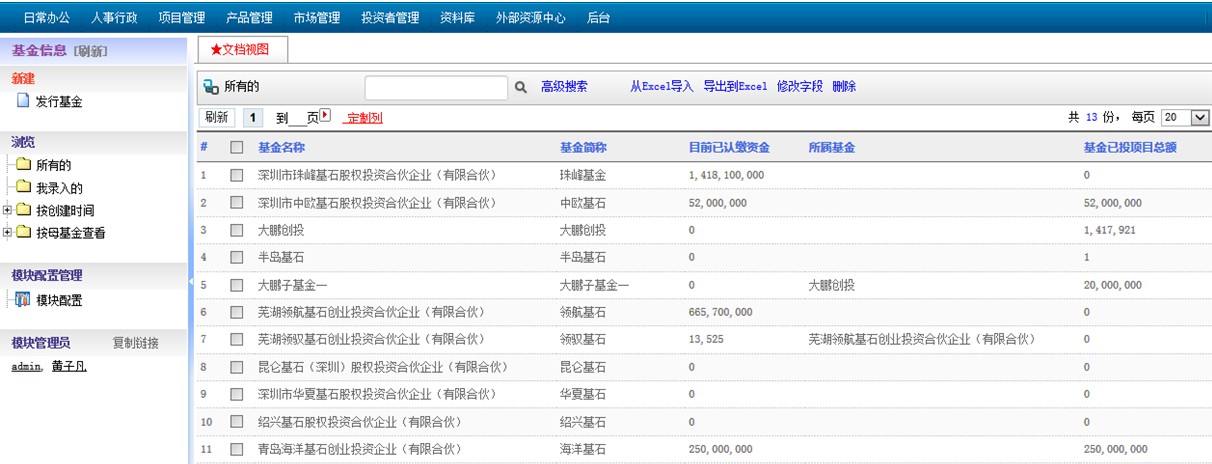Check the box for 大鹏子基金一 row
The image size is (1212, 464).
(237, 285)
